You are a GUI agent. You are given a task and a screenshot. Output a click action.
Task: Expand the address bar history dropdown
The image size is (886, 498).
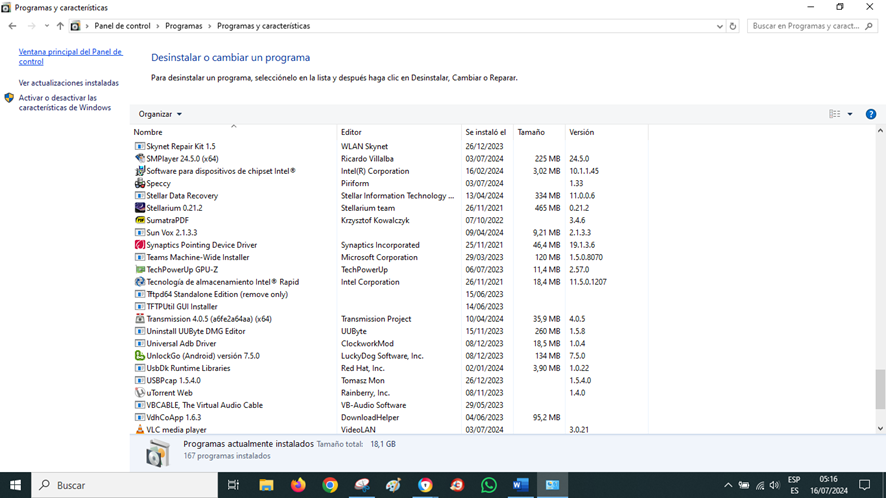pos(719,26)
